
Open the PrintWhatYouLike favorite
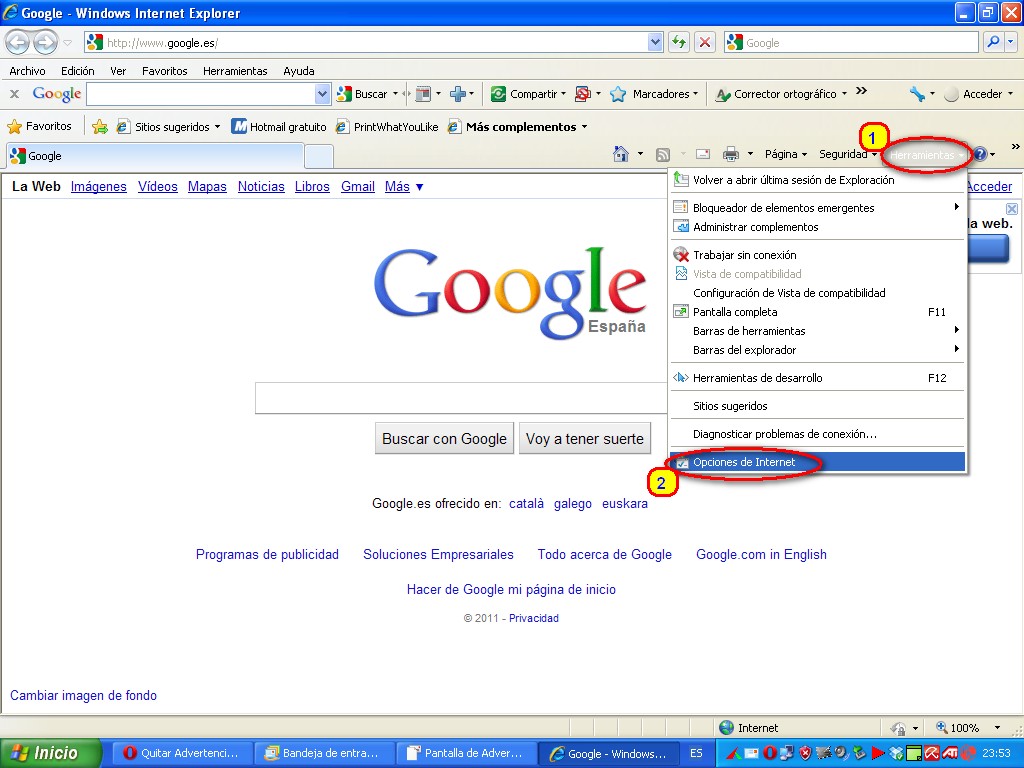point(387,127)
